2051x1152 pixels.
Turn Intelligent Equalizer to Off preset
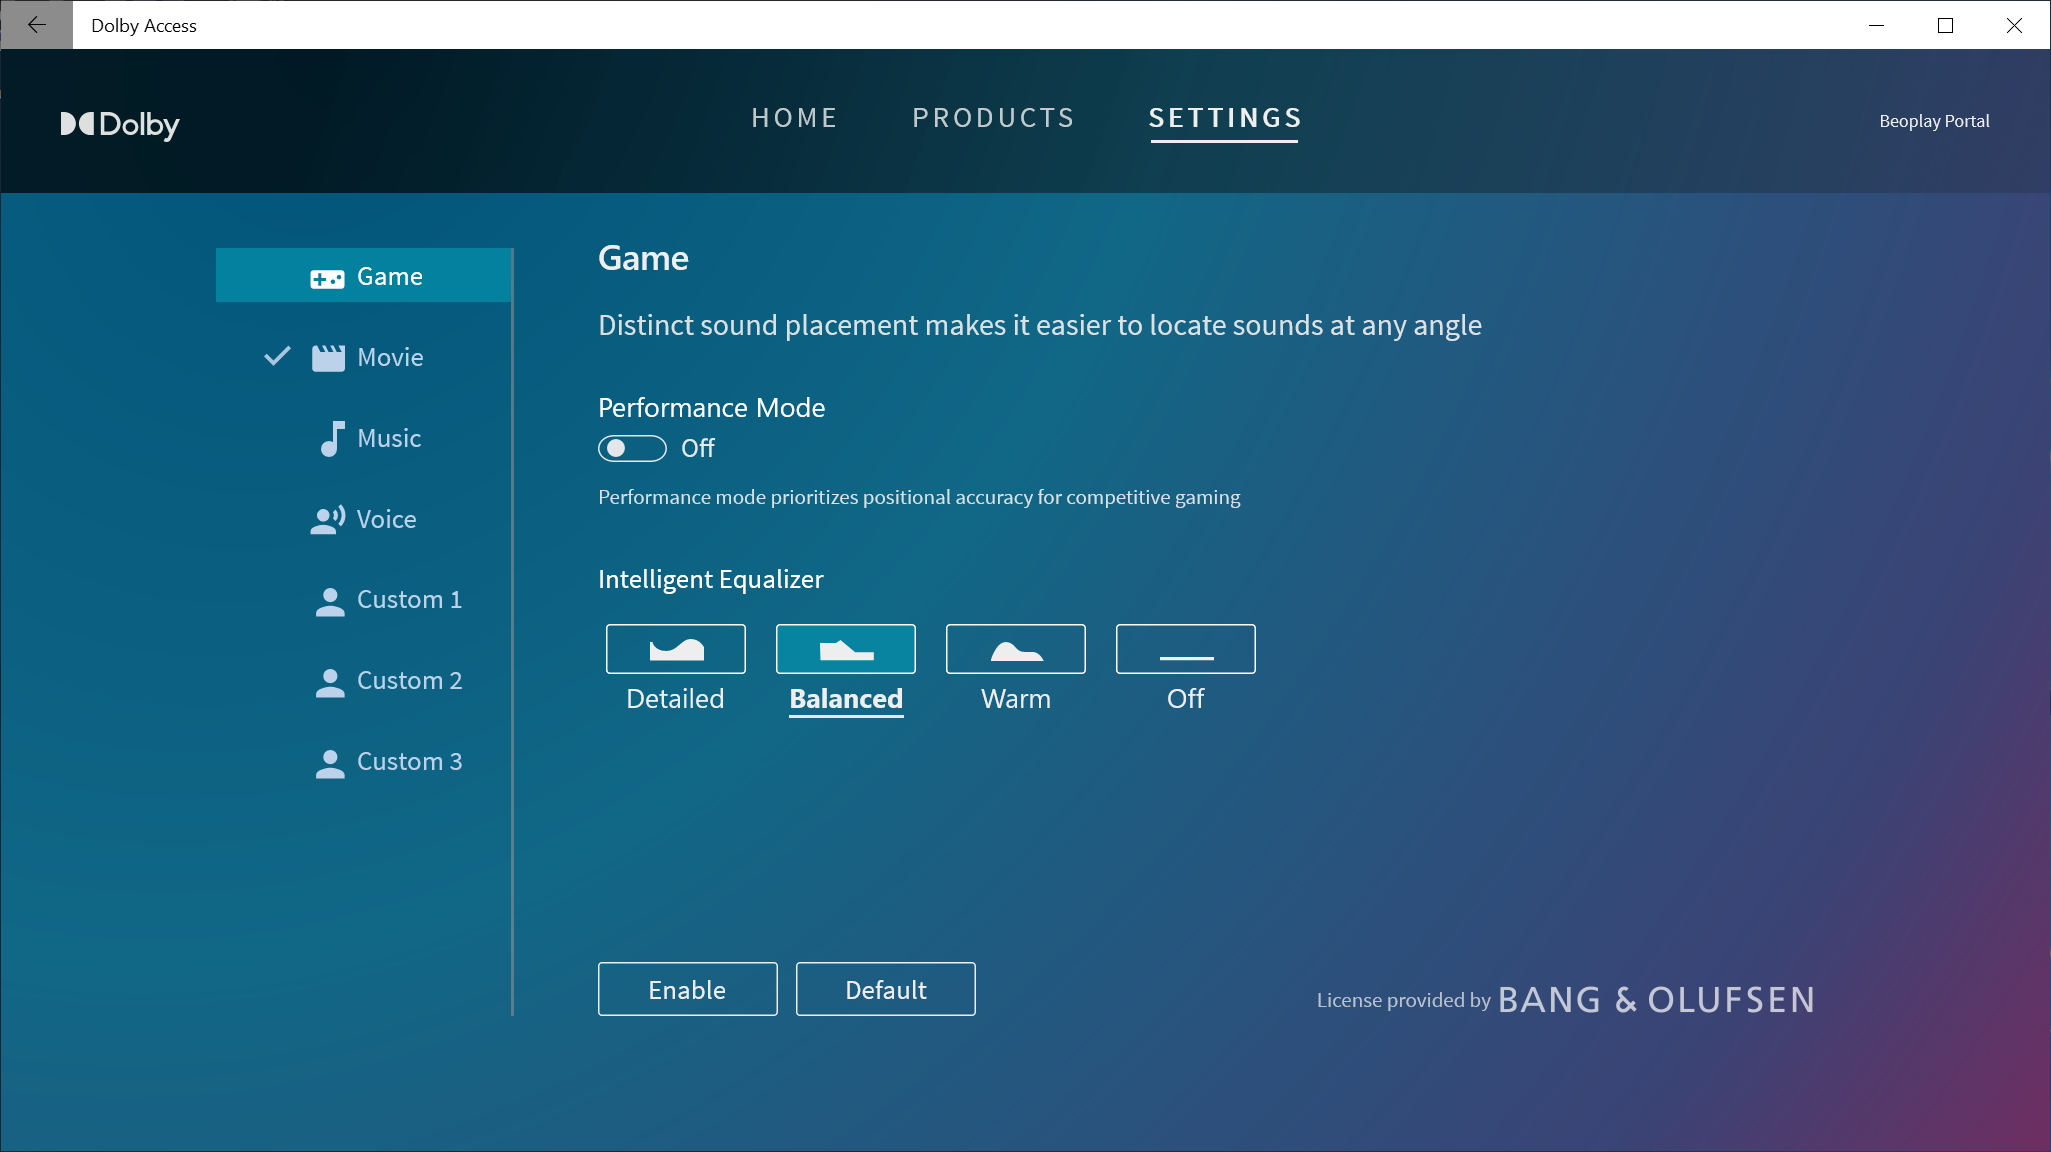1185,650
